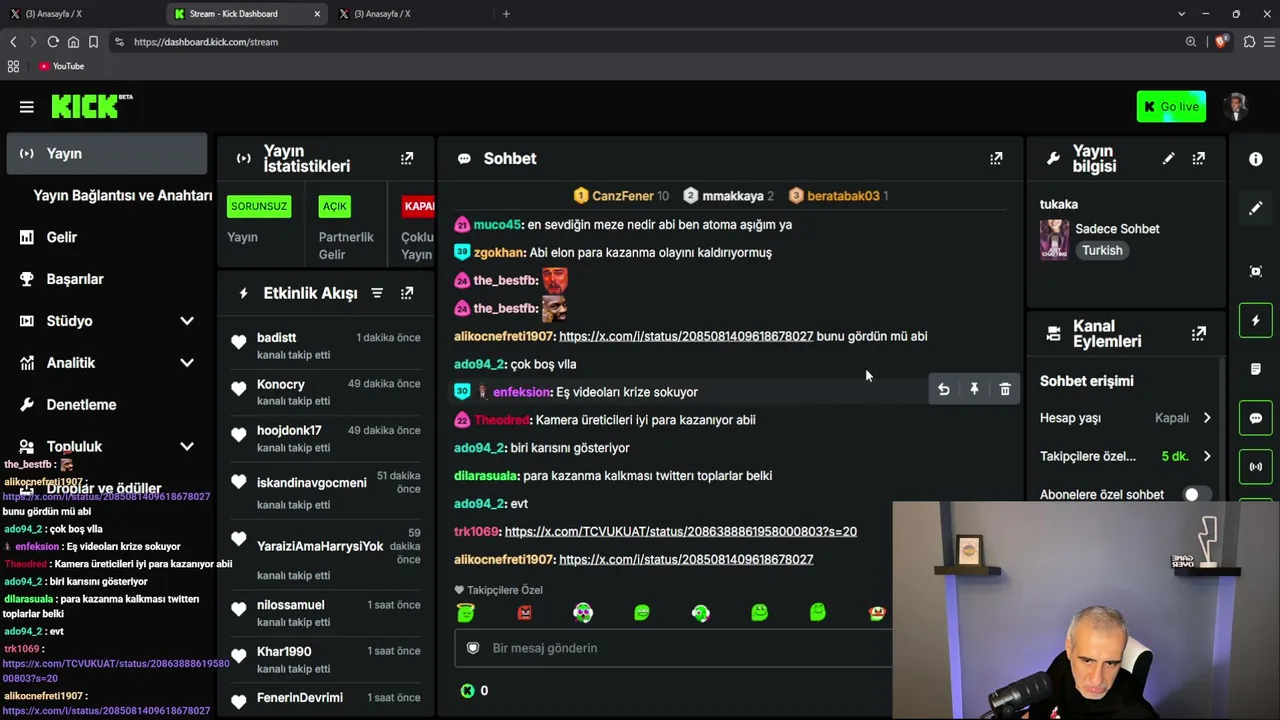Viewport: 1280px width, 720px height.
Task: Select the badistt follow event row
Action: (x=326, y=345)
